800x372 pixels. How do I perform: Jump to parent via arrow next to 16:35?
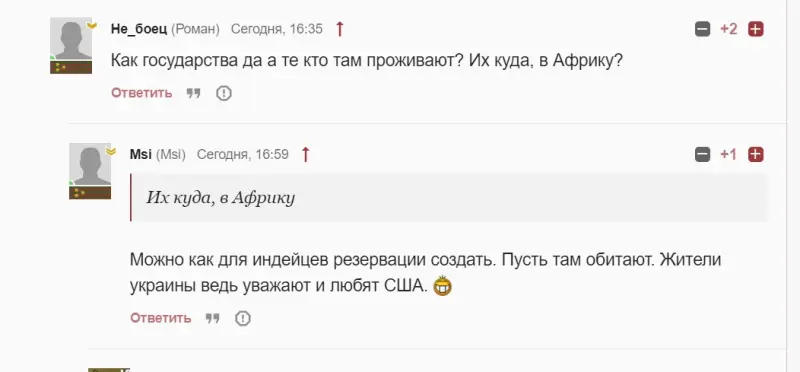tap(340, 29)
